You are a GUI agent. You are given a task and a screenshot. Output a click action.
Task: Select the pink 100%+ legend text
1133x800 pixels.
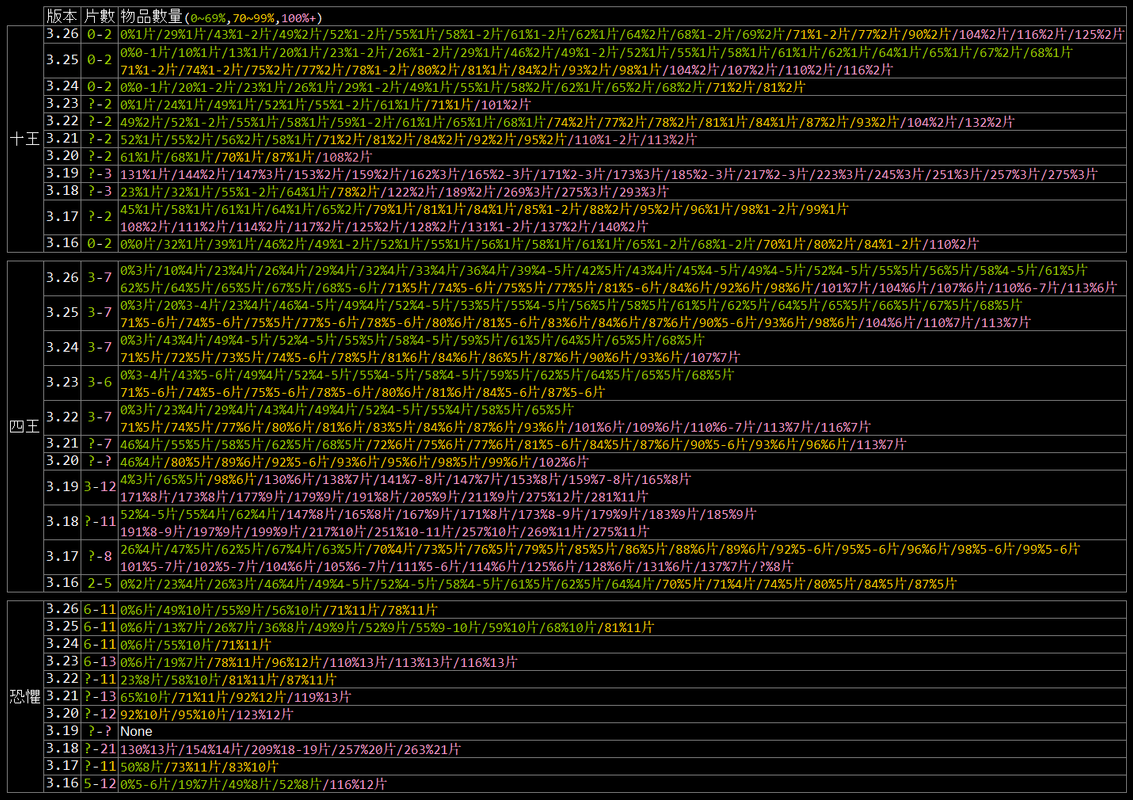pos(298,17)
